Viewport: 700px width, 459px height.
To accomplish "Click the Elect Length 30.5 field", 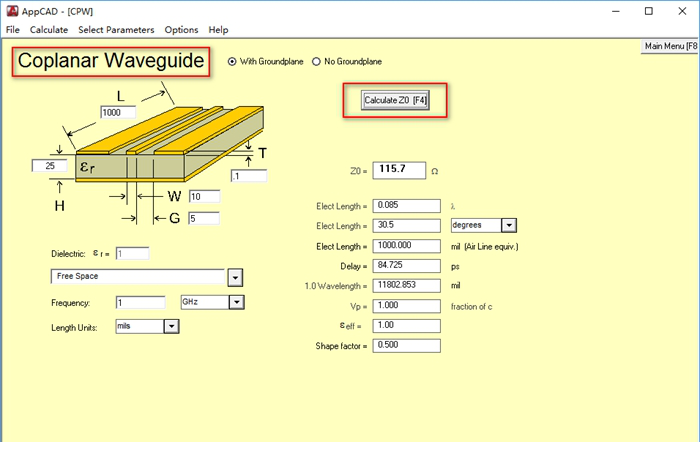I will click(x=406, y=225).
